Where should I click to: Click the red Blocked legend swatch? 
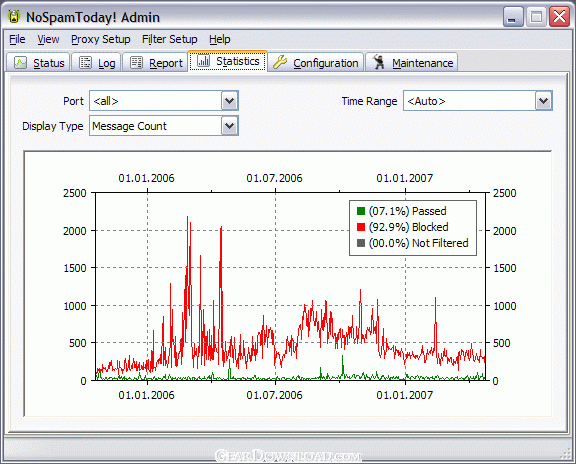point(361,227)
